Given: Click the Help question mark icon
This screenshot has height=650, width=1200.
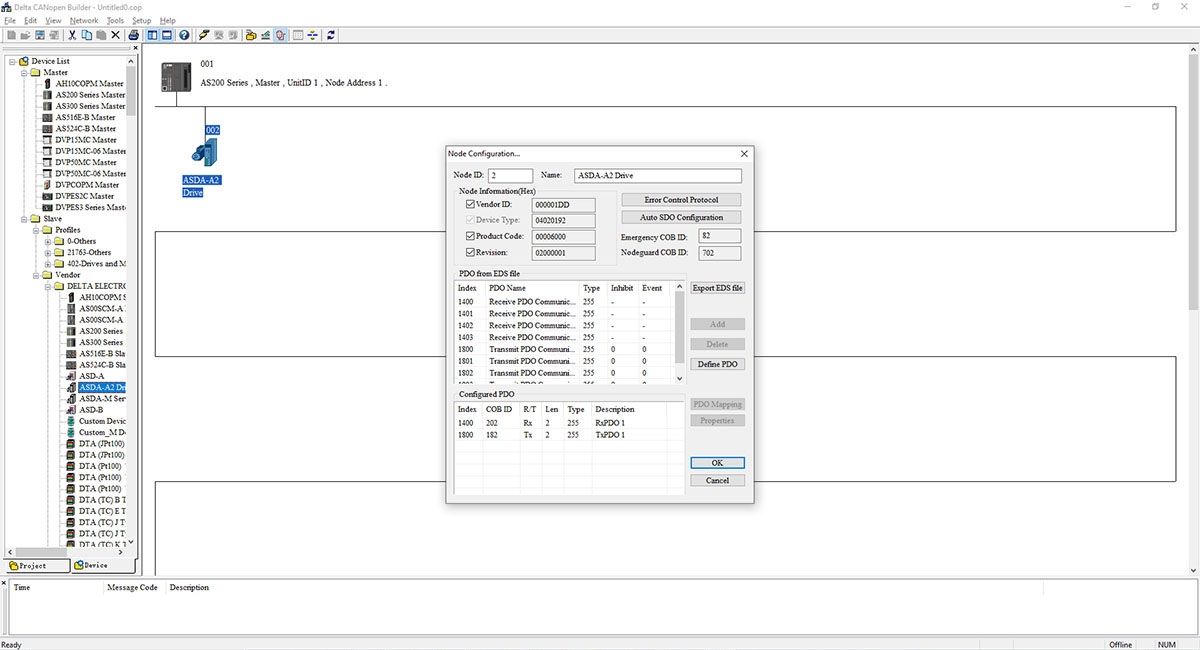Looking at the screenshot, I should 184,35.
